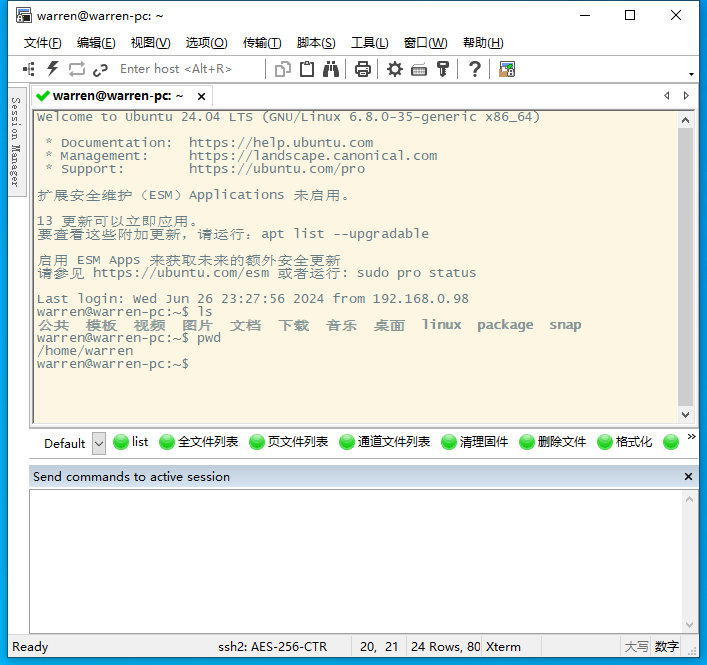Viewport: 707px width, 665px height.
Task: Click the 格式化 button
Action: pos(624,442)
